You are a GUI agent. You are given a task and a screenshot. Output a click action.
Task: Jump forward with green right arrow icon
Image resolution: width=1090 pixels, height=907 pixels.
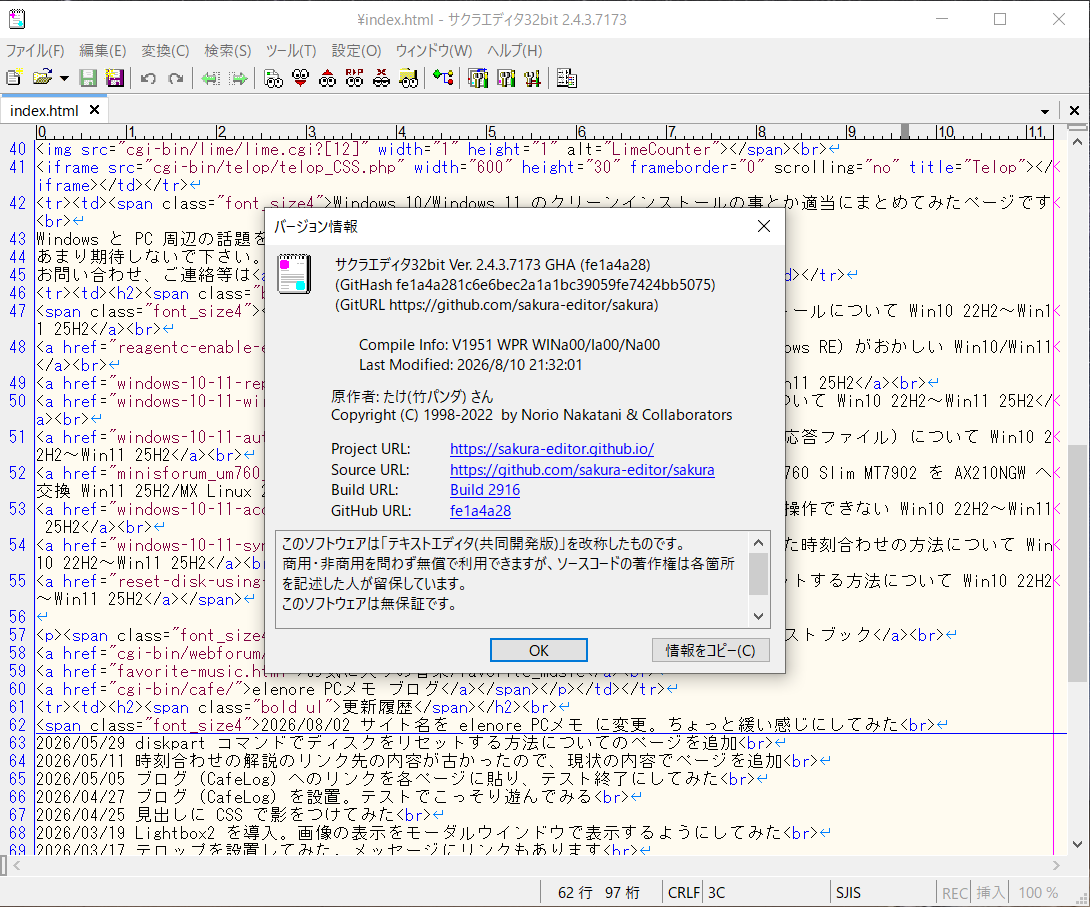[x=238, y=79]
